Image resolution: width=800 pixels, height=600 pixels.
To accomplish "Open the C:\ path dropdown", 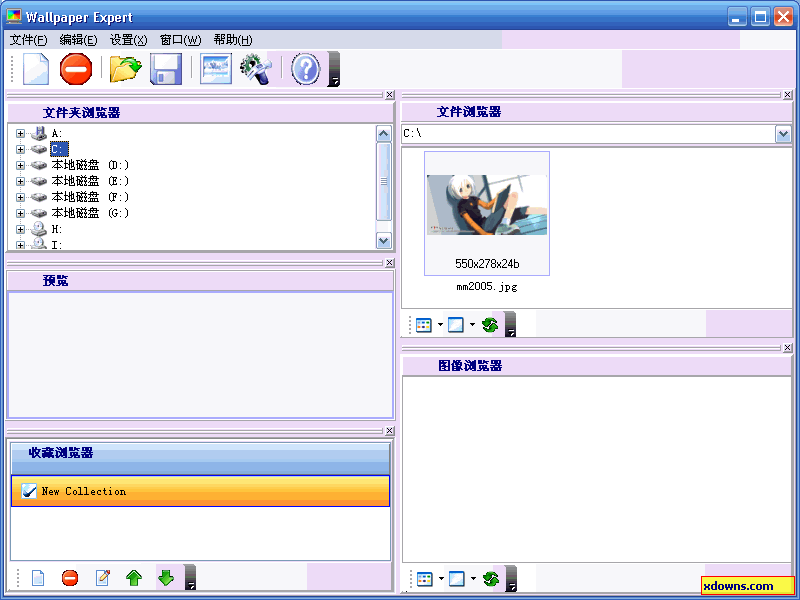I will click(783, 134).
